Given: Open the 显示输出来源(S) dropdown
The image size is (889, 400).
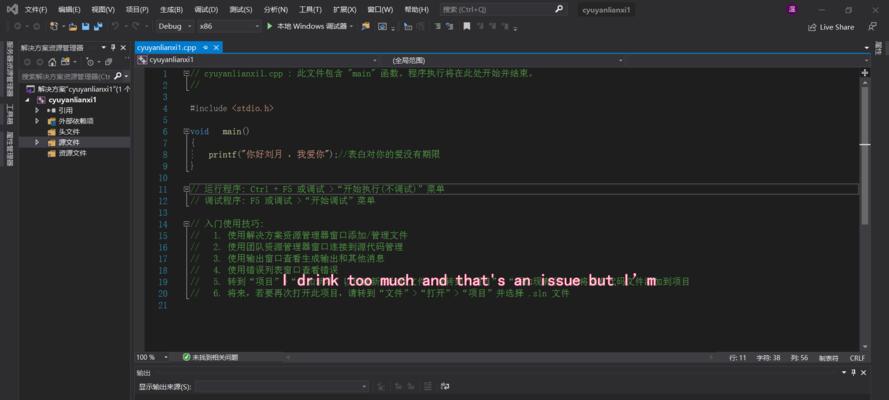Looking at the screenshot, I should pos(282,386).
